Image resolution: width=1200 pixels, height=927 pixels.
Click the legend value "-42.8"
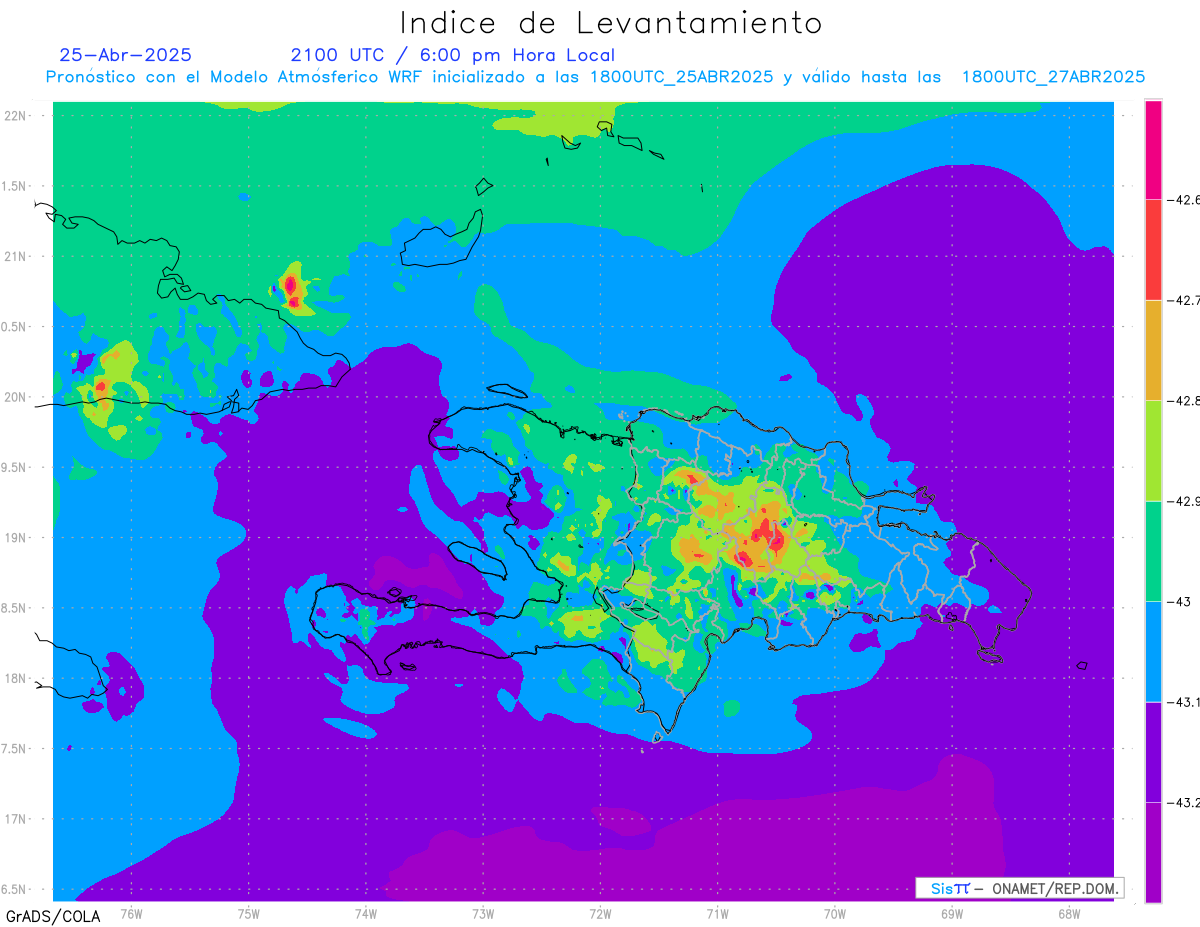[x=1185, y=401]
